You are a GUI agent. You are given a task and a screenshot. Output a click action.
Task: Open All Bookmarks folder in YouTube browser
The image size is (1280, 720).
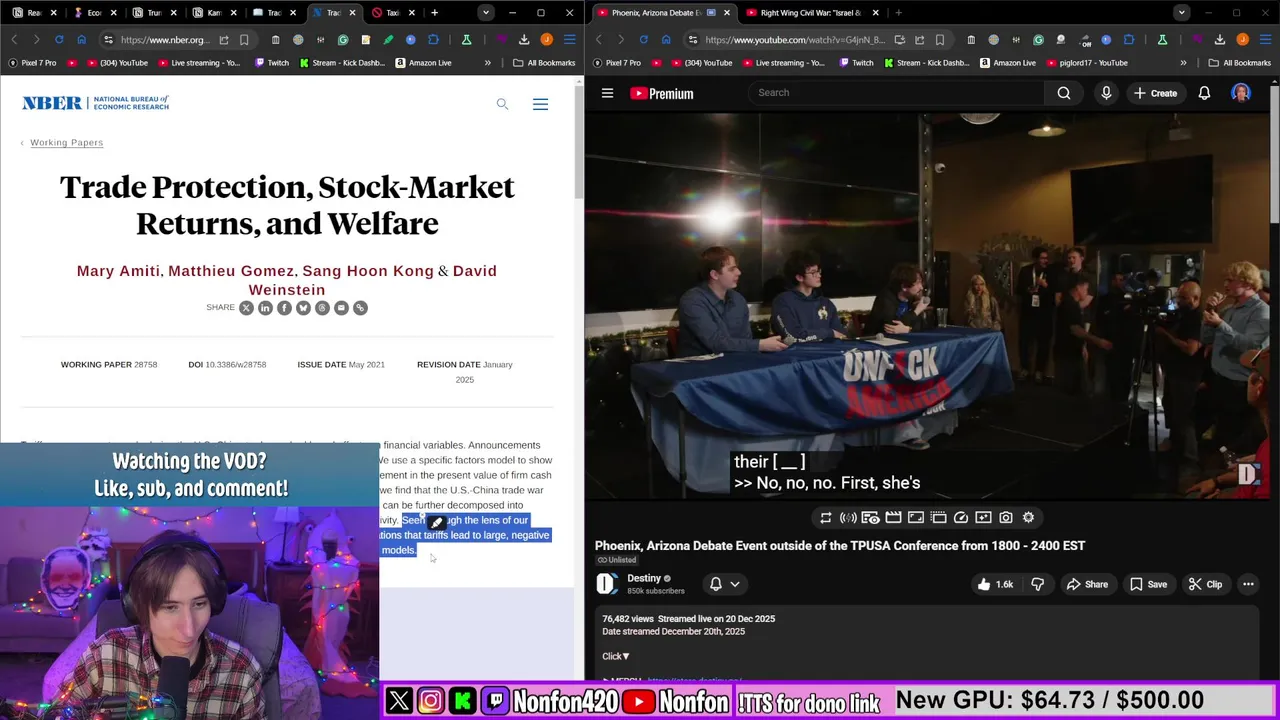1239,63
